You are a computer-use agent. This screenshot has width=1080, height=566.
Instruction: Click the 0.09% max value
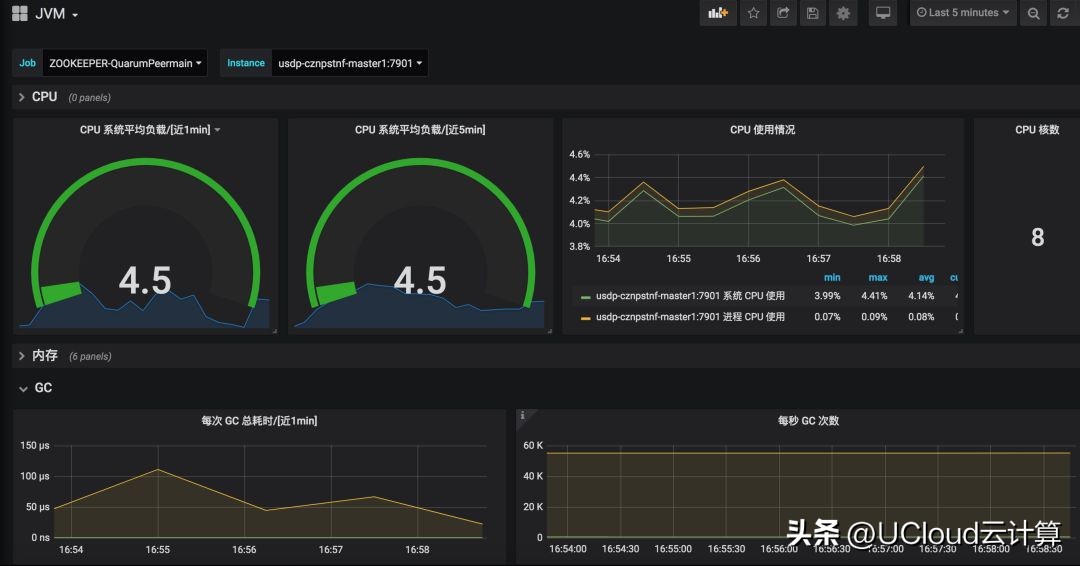tap(874, 317)
